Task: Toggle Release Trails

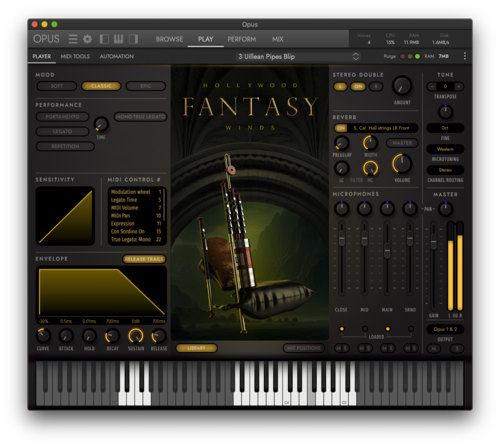Action: 144,259
